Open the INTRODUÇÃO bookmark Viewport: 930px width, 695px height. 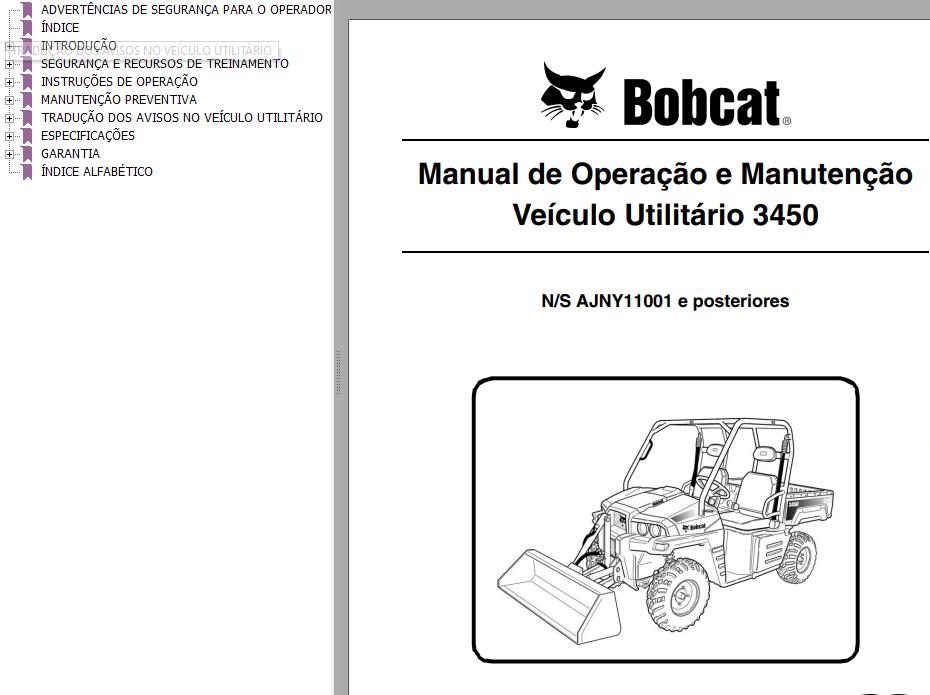point(79,44)
